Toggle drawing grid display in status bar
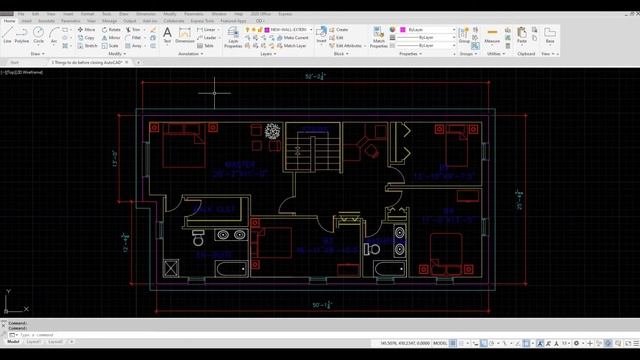The width and height of the screenshot is (640, 360). pyautogui.click(x=452, y=343)
